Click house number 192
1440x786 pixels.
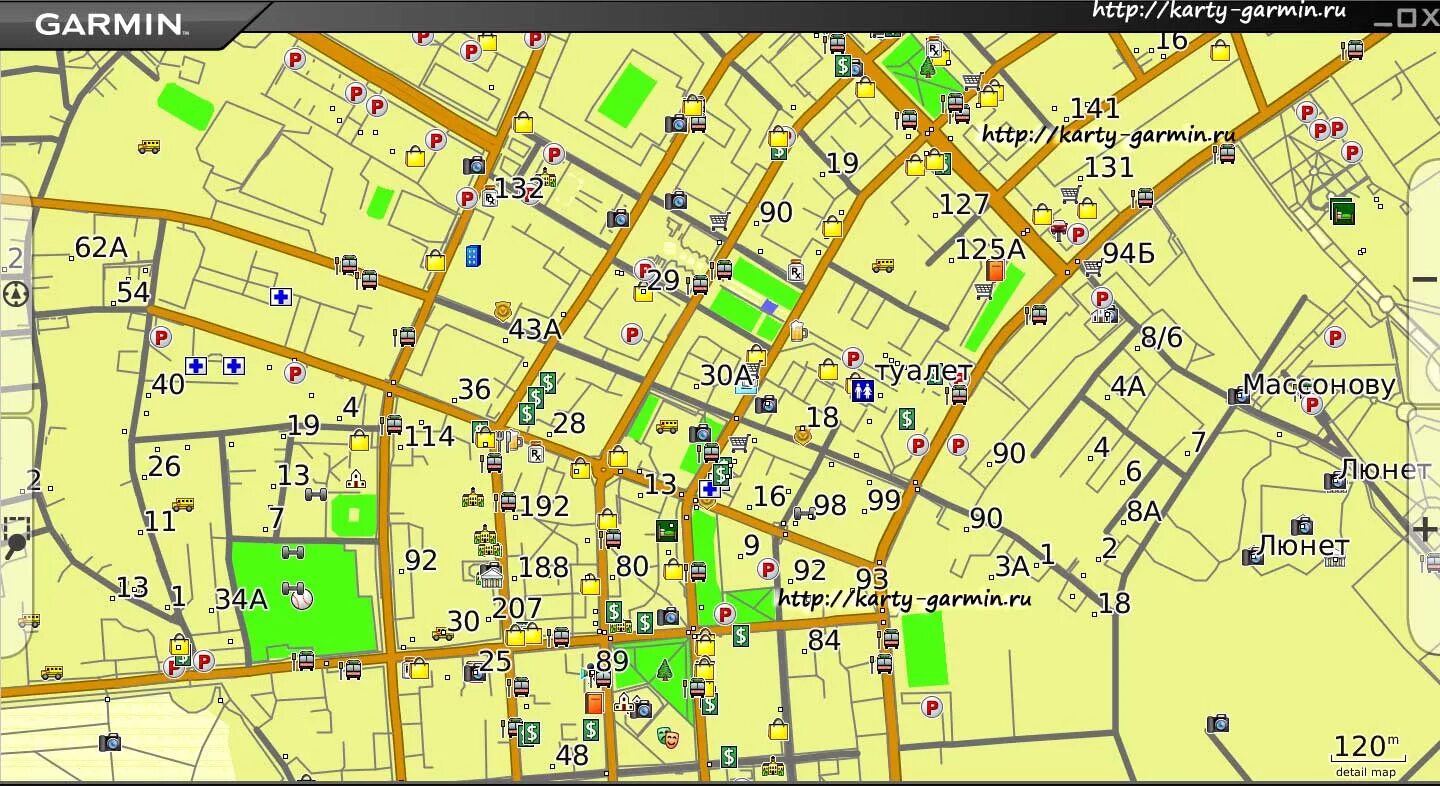pyautogui.click(x=544, y=506)
